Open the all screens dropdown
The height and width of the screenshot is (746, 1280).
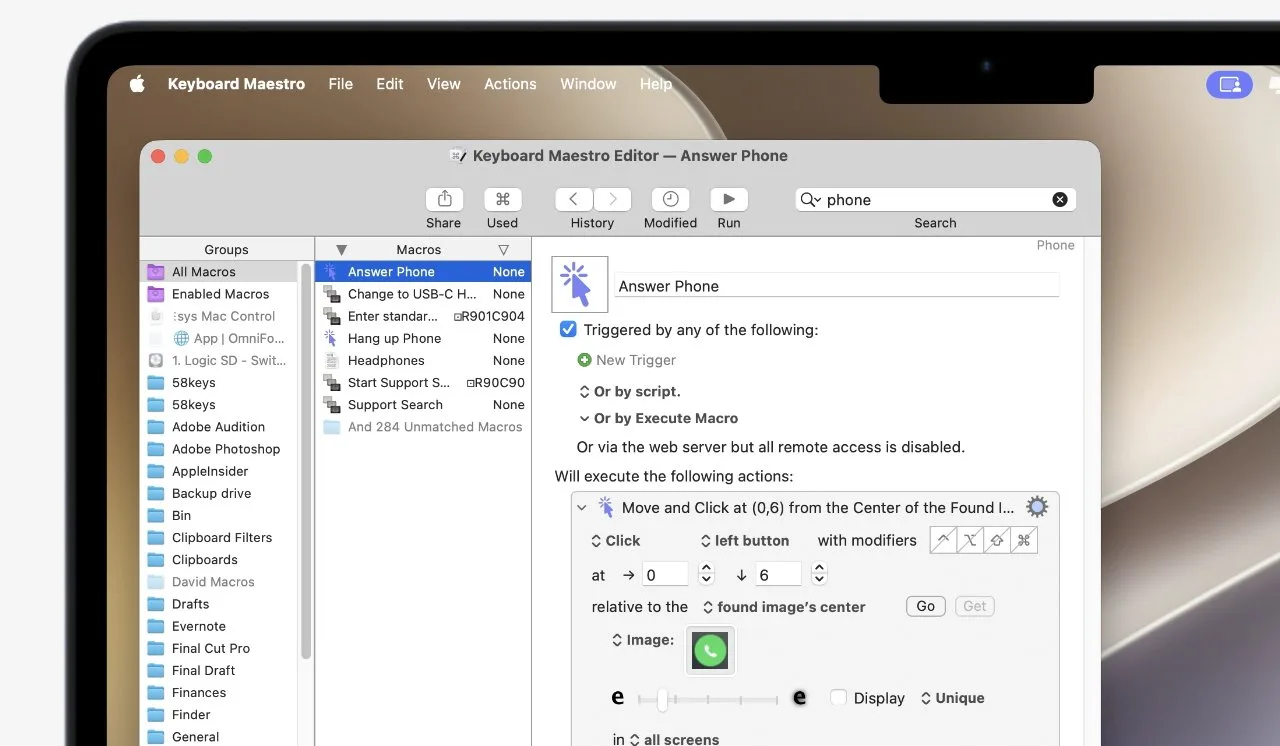coord(674,740)
